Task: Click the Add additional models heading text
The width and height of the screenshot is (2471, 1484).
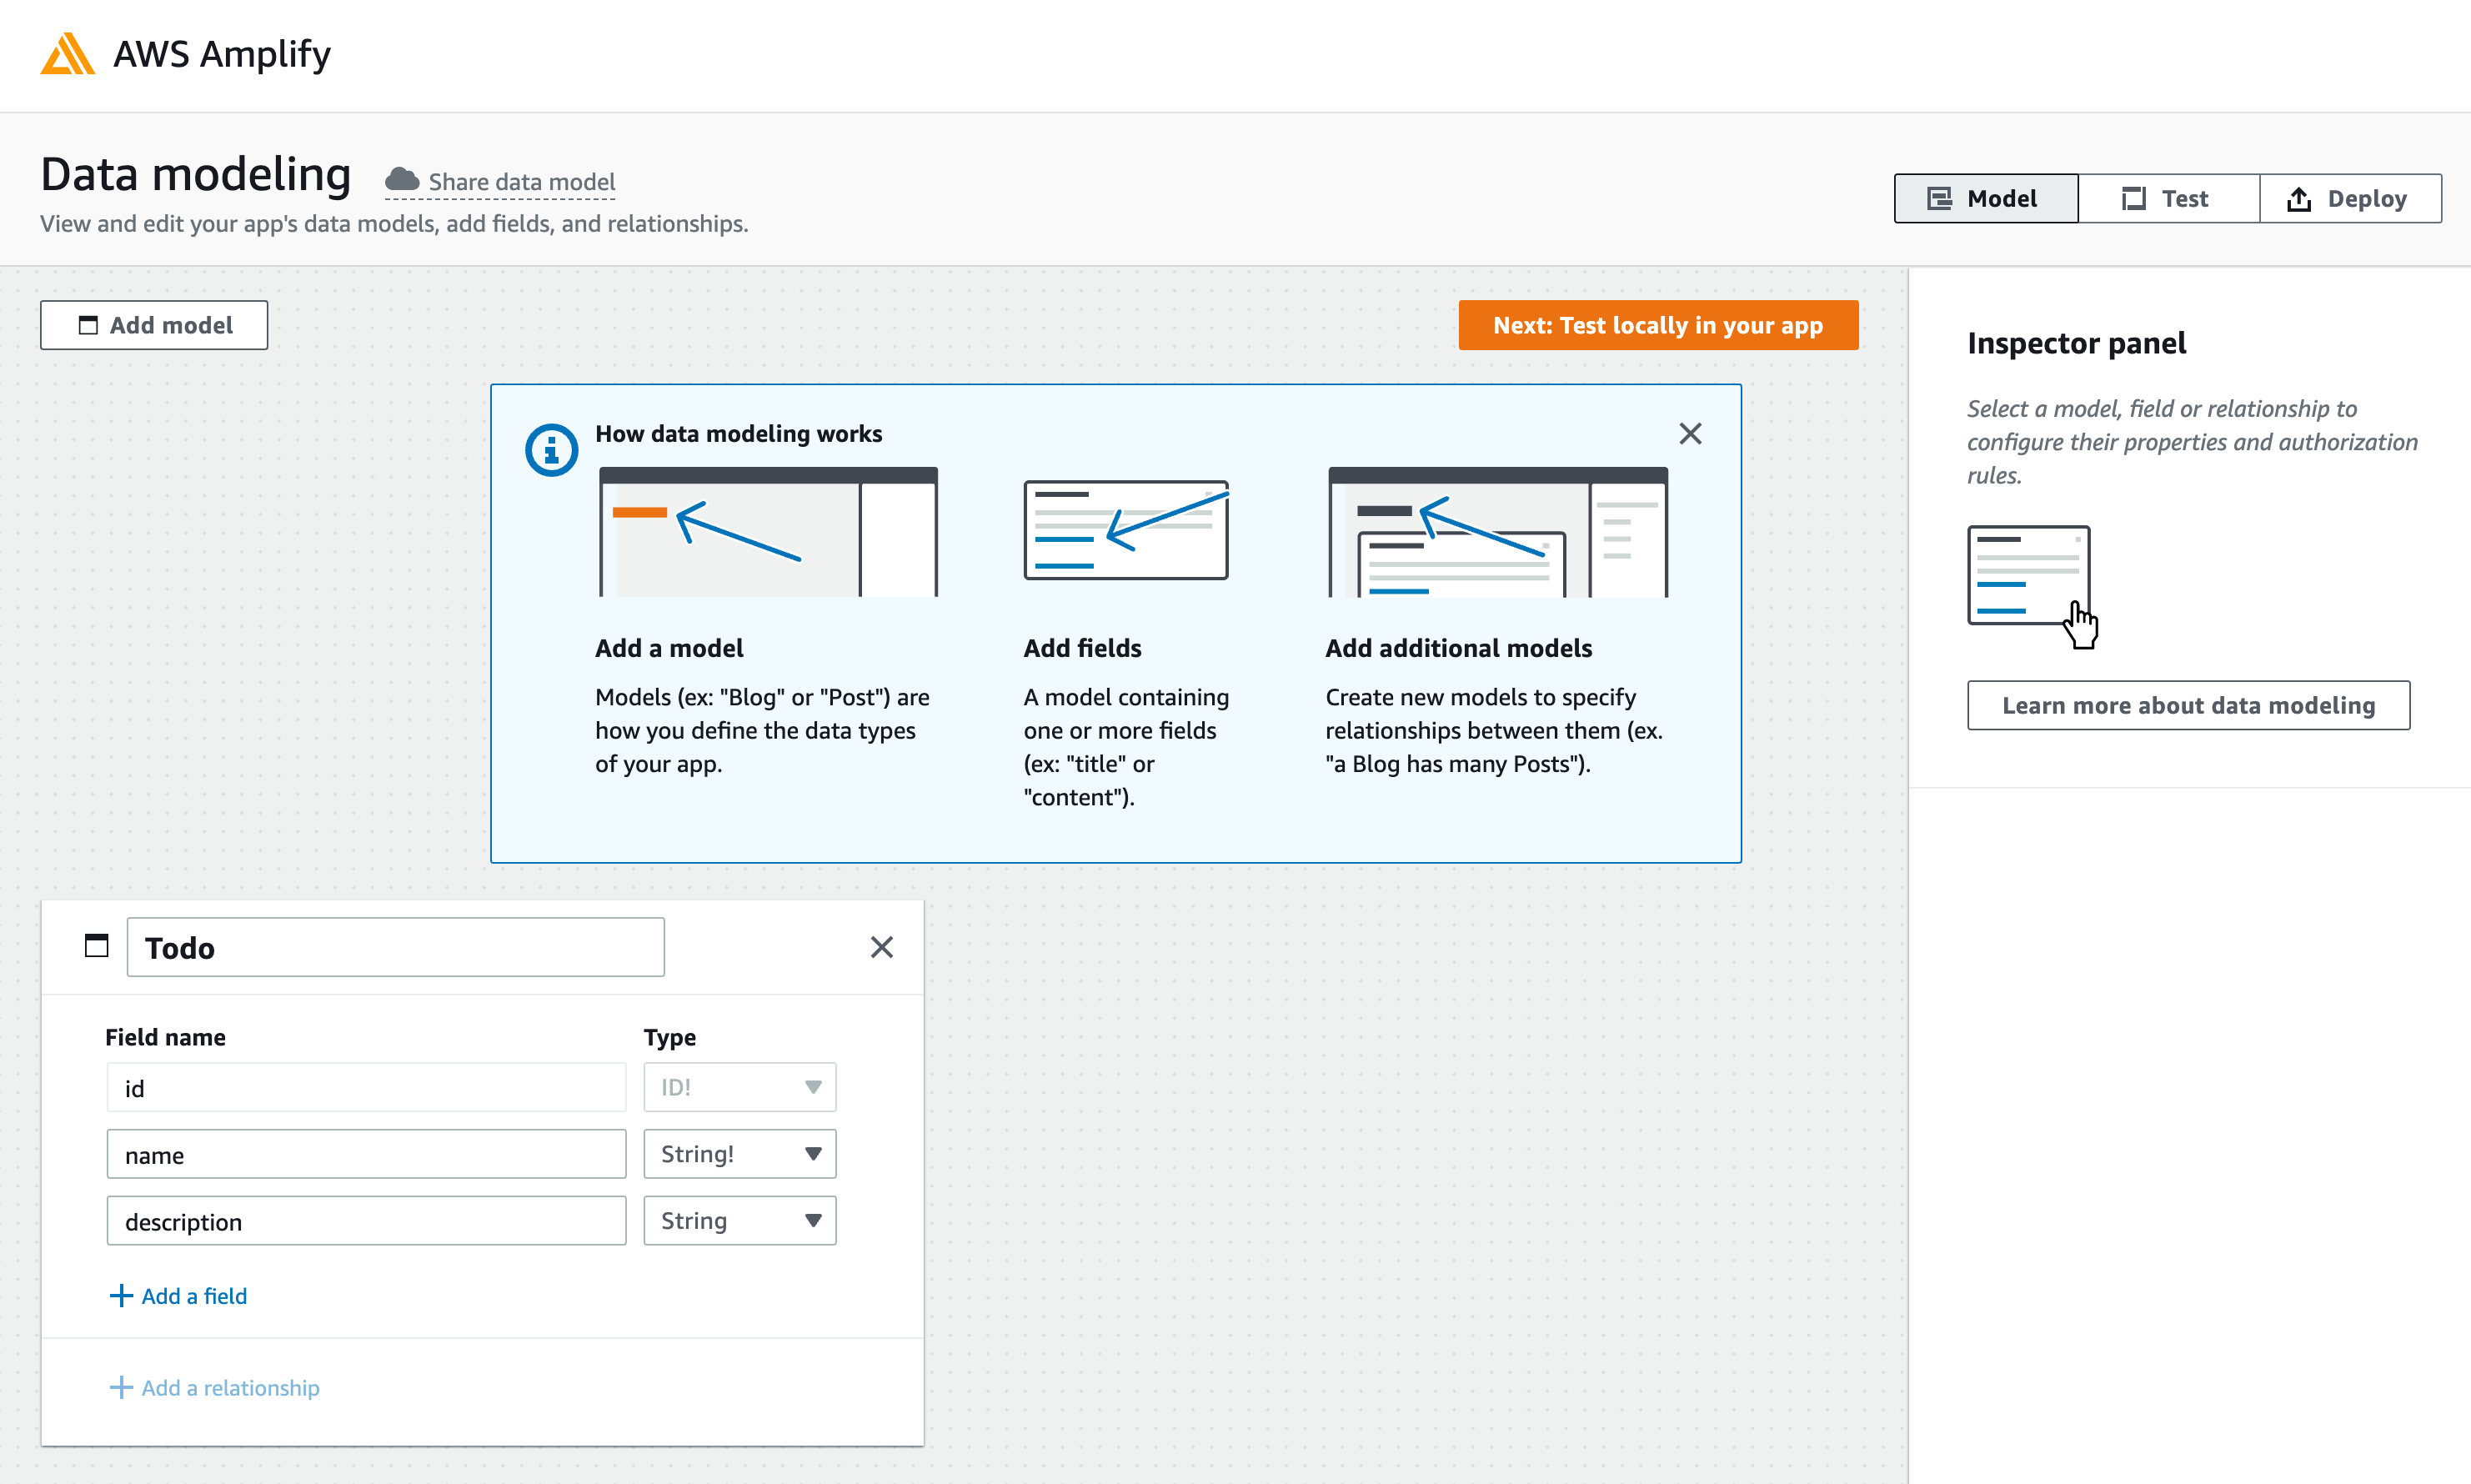Action: click(x=1458, y=648)
